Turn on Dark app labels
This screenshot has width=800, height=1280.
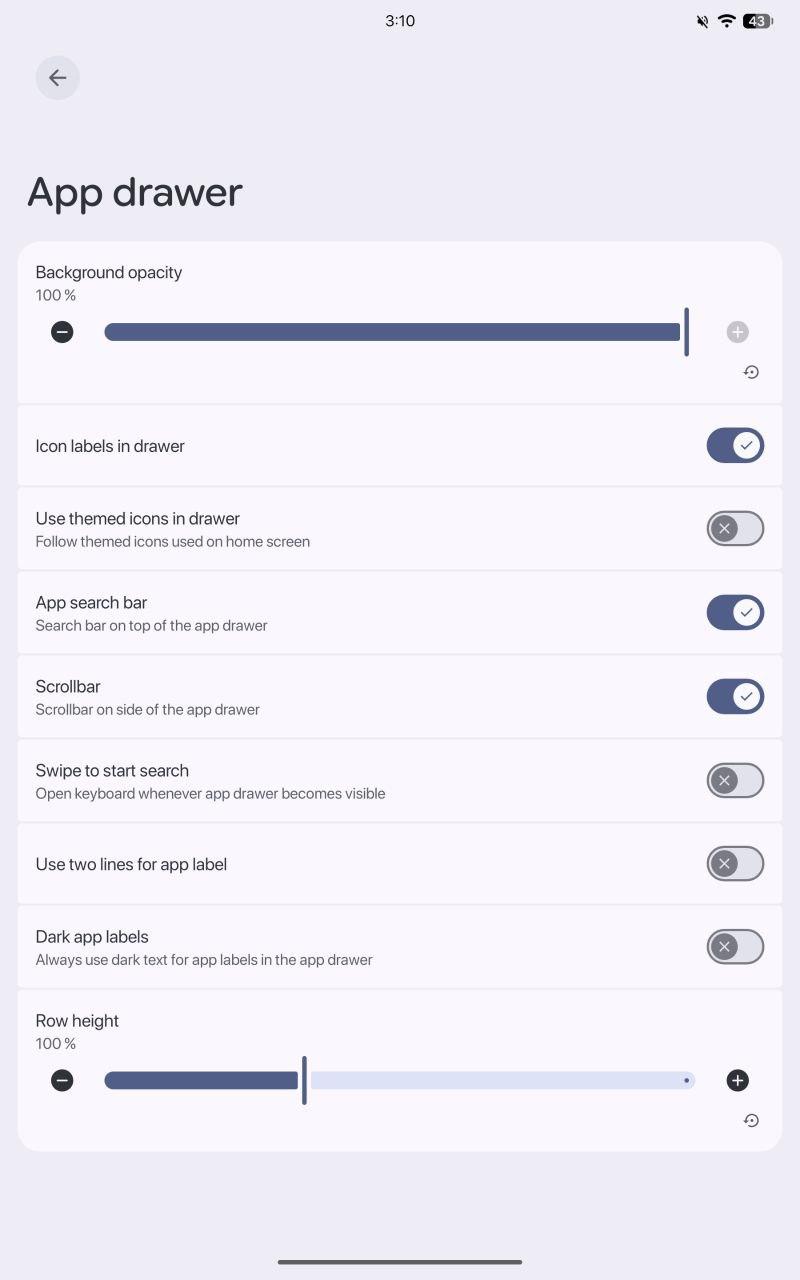[x=735, y=947]
